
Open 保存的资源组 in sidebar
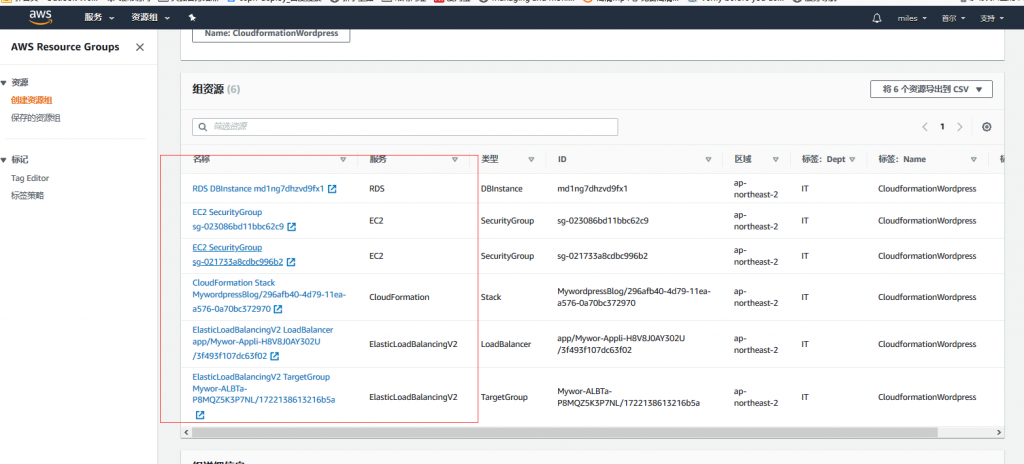click(36, 118)
